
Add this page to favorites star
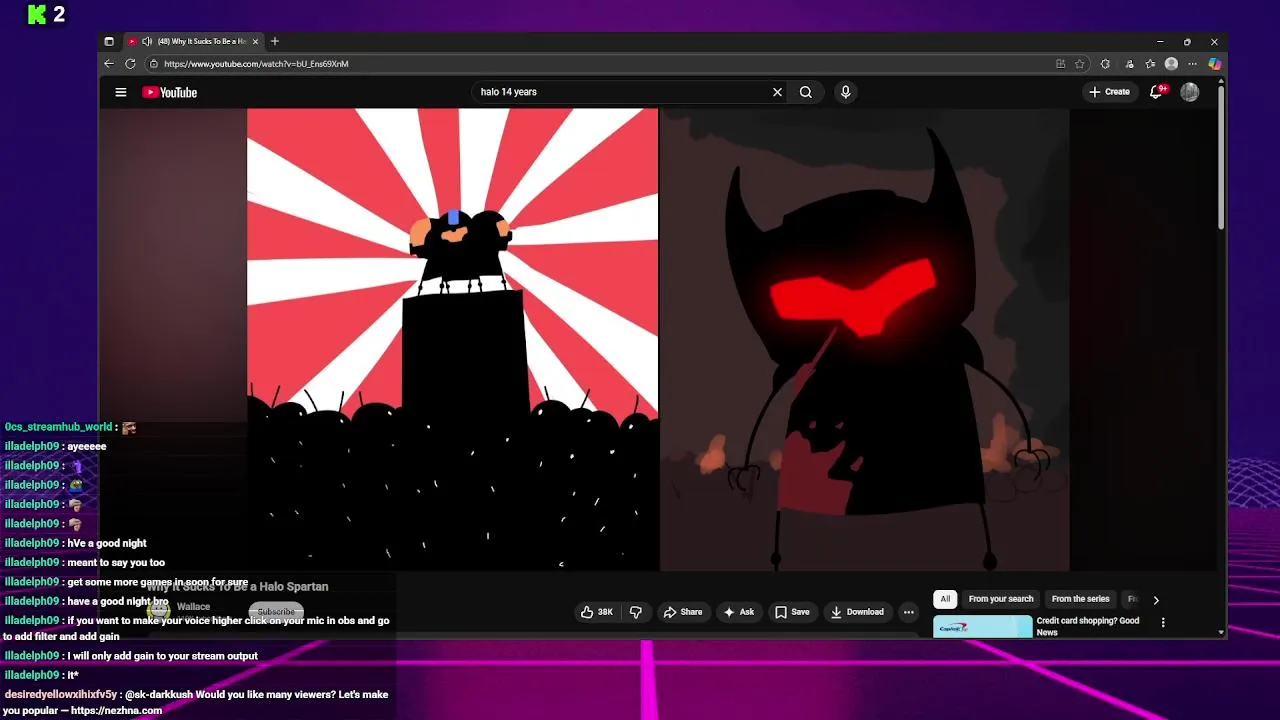(x=1080, y=64)
